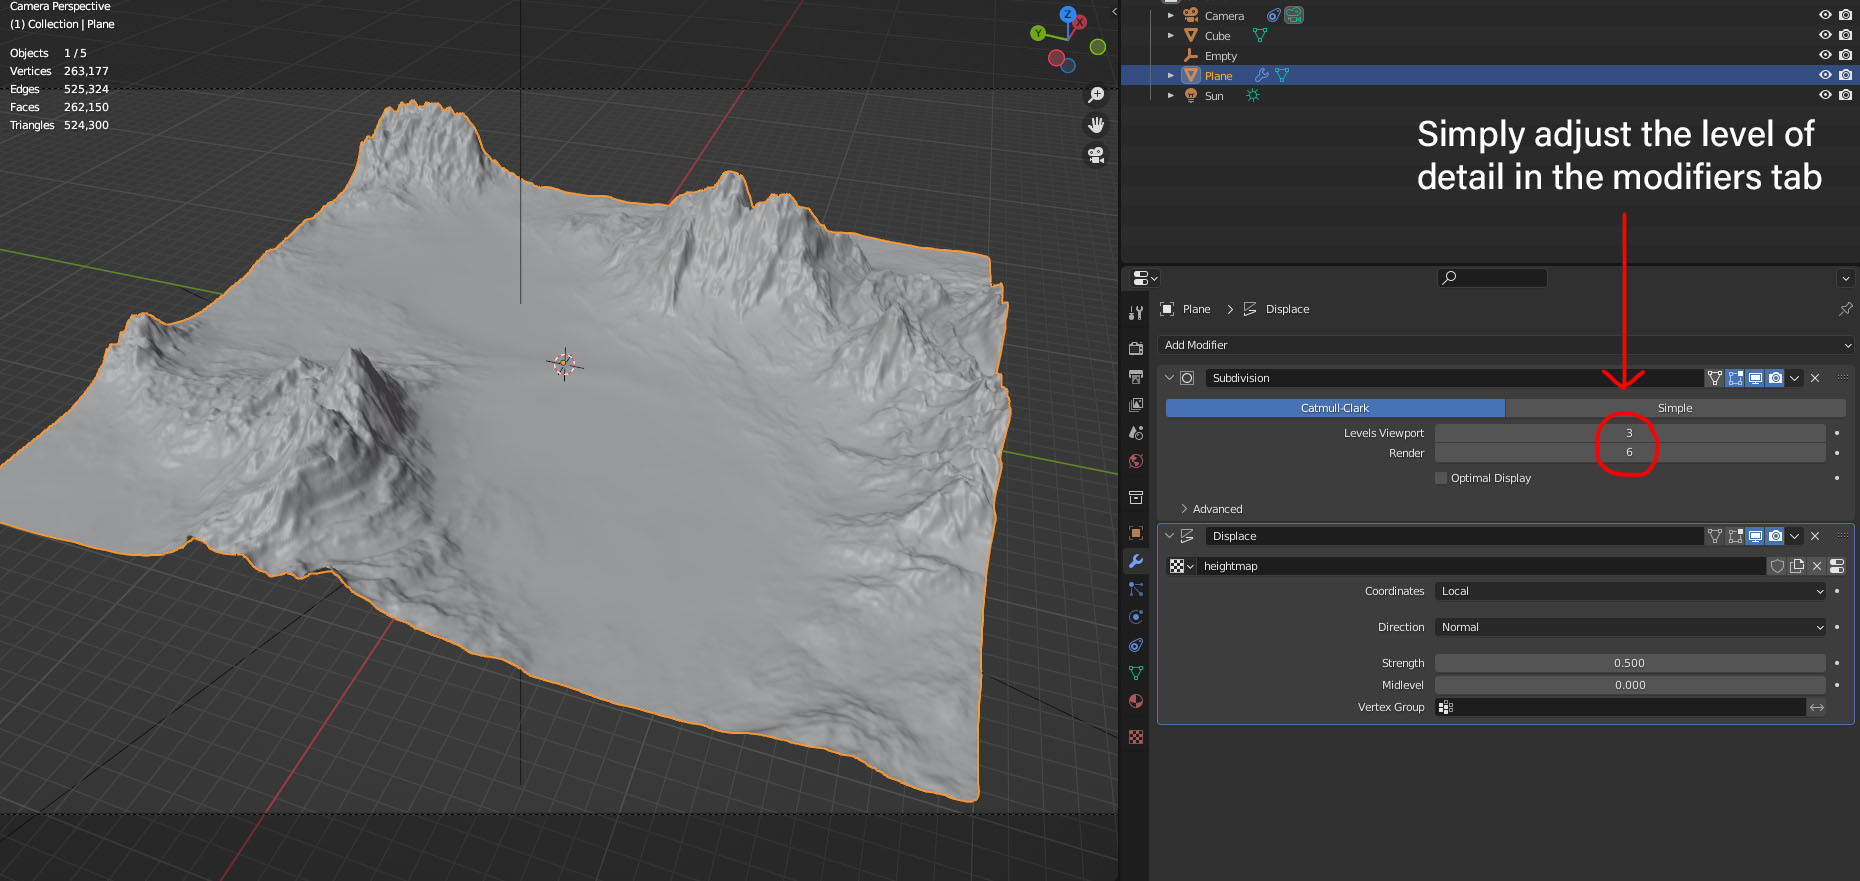1860x881 pixels.
Task: Open the Scene properties tab
Action: [x=1136, y=433]
